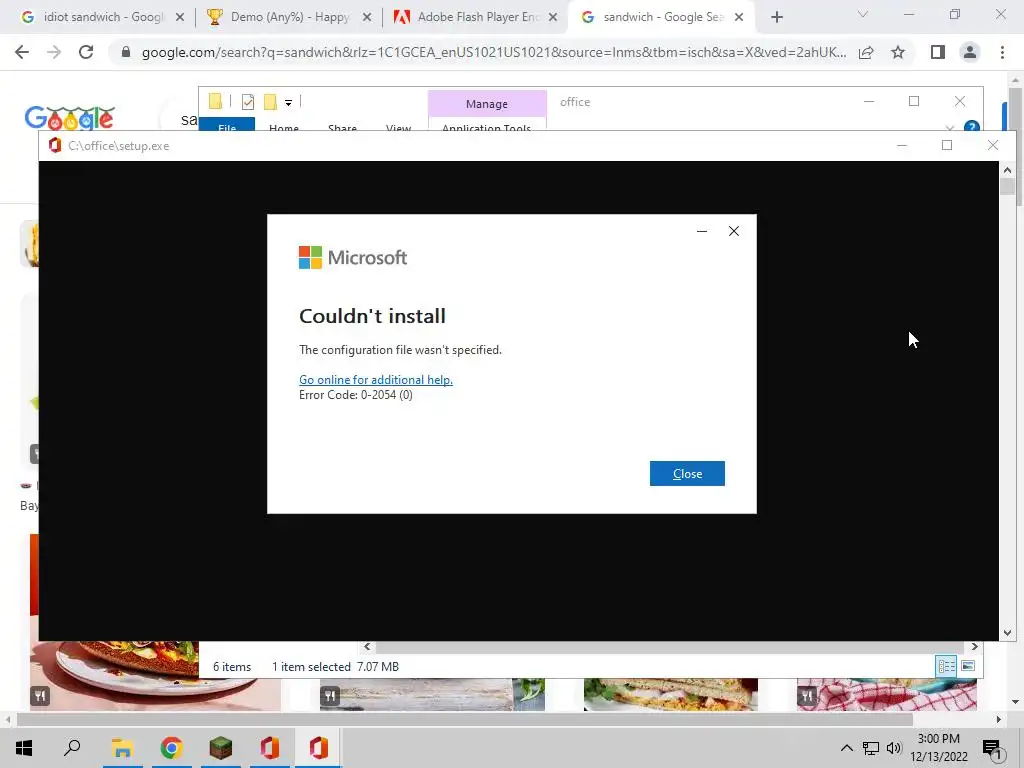Open Chrome from the taskbar
This screenshot has width=1024, height=768.
click(171, 748)
